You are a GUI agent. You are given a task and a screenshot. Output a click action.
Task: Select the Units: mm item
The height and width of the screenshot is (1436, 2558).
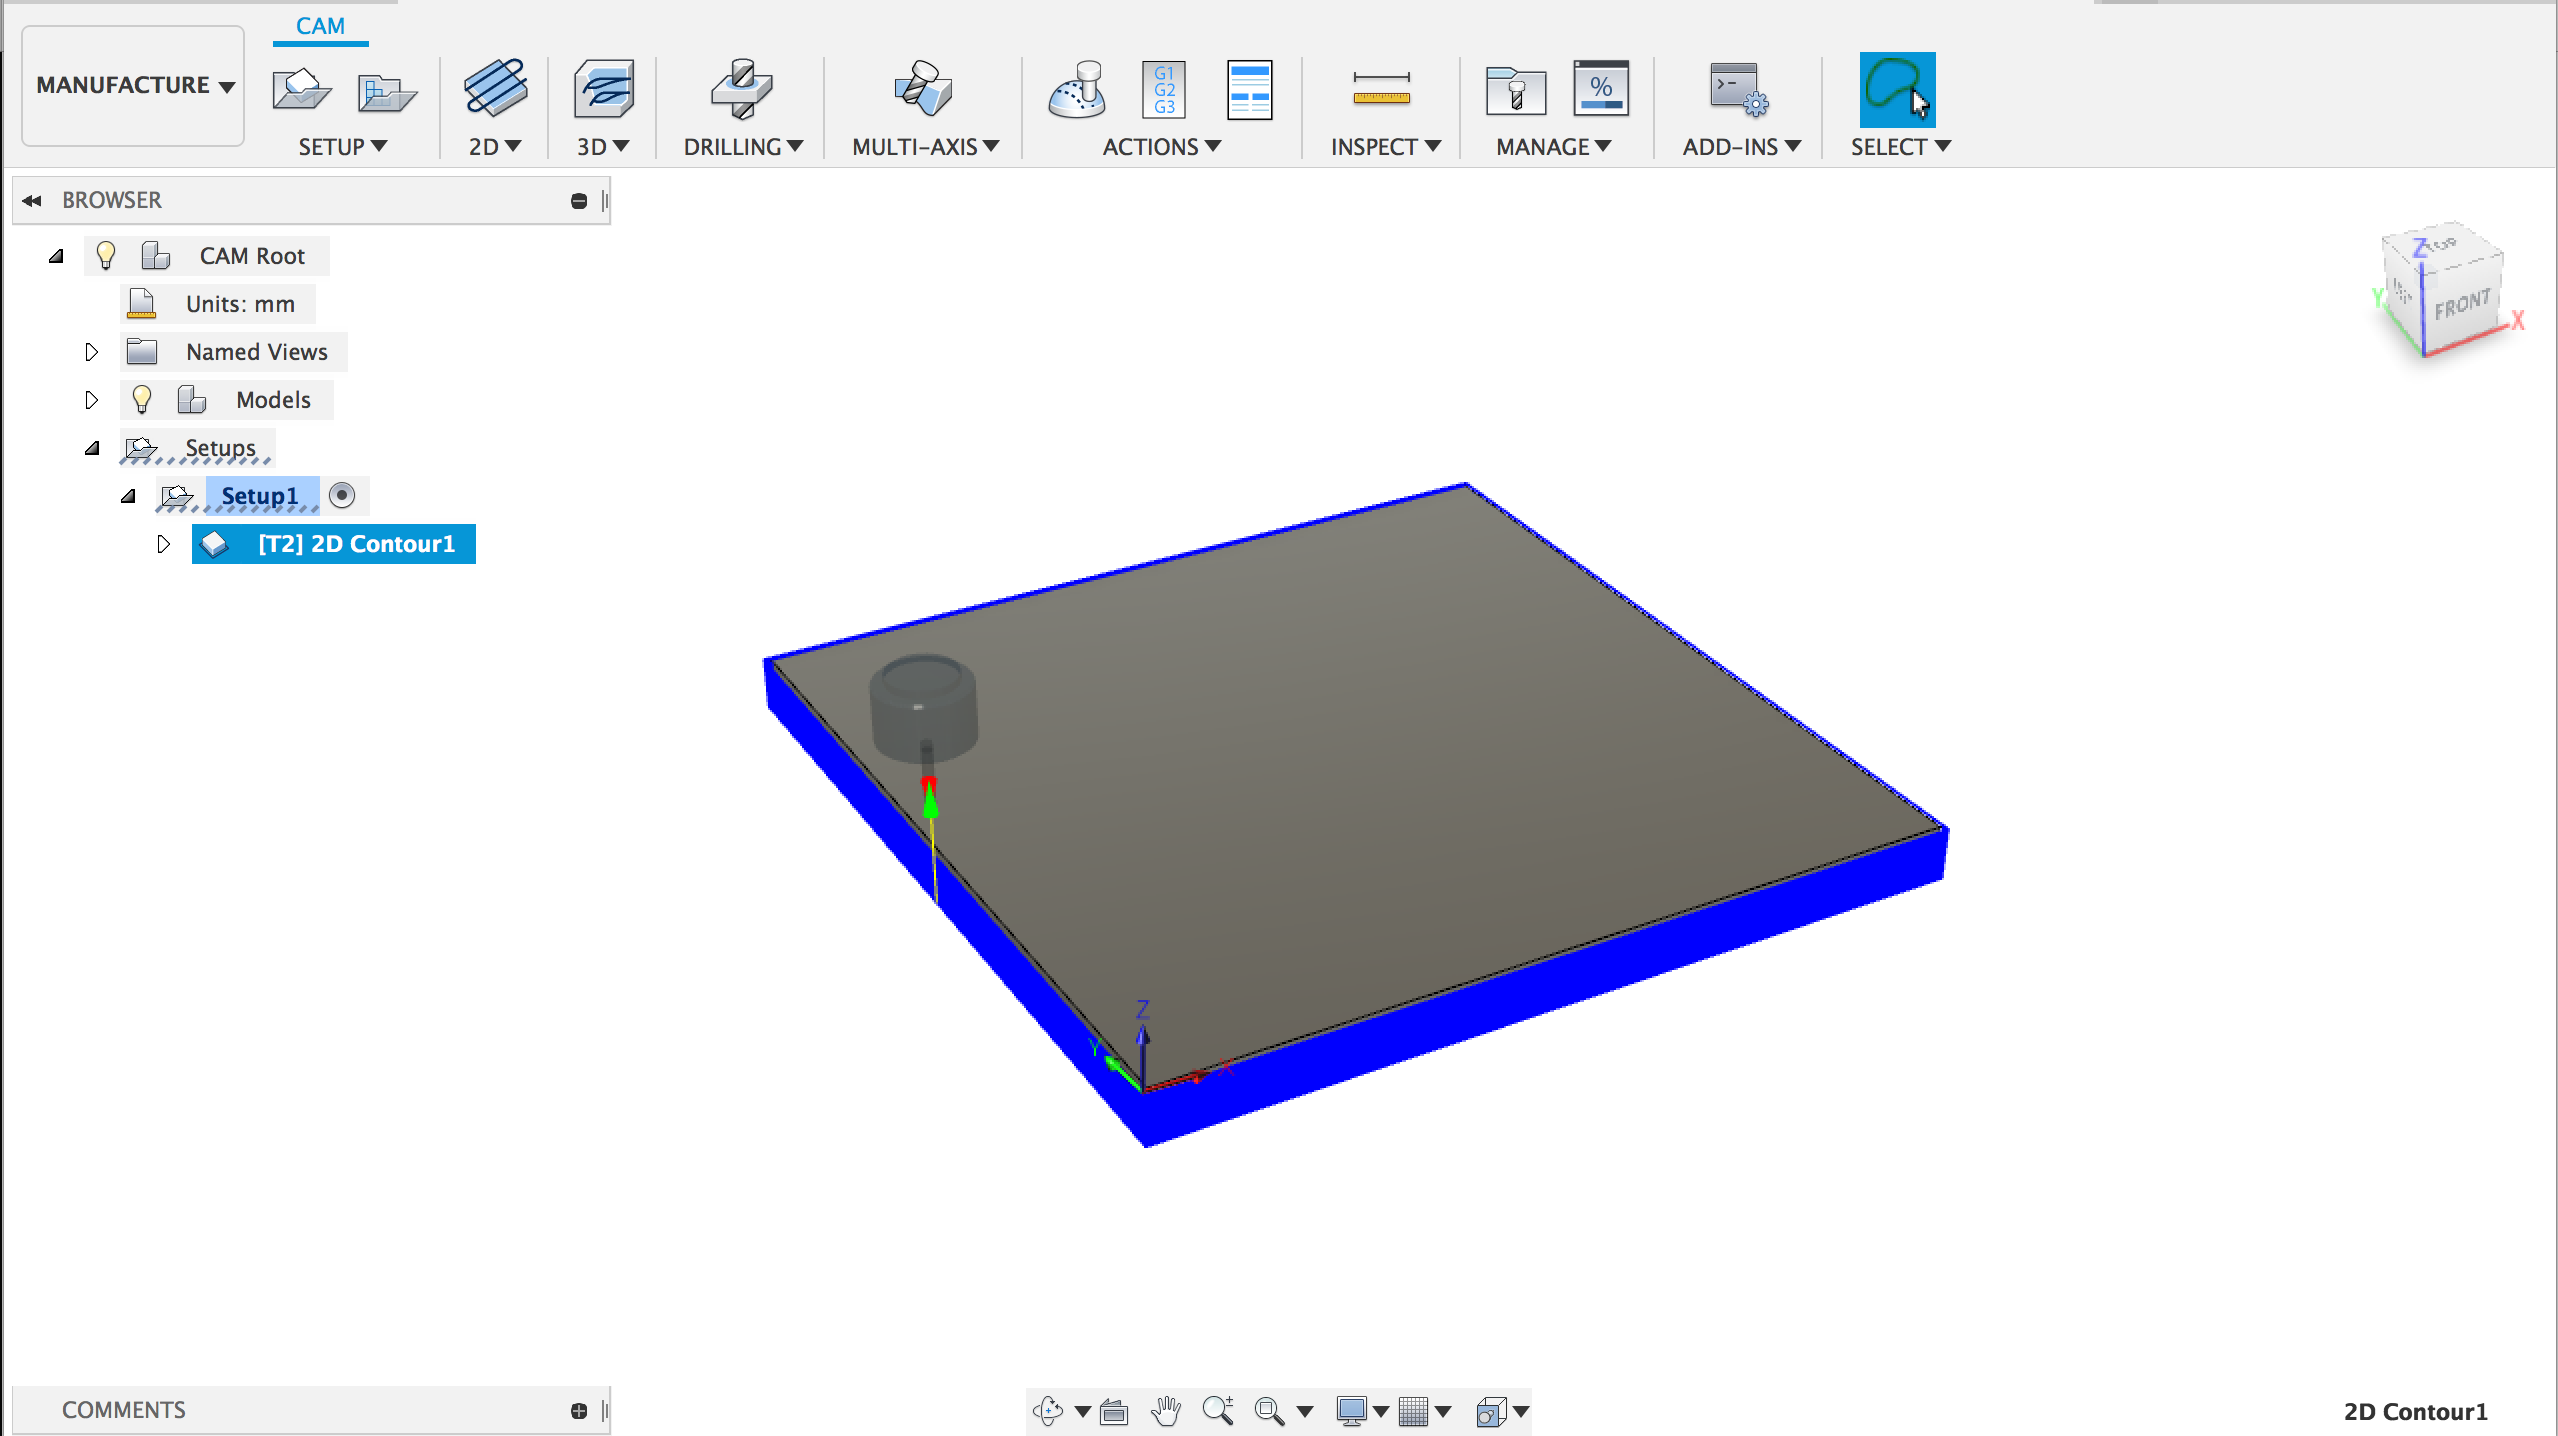240,304
